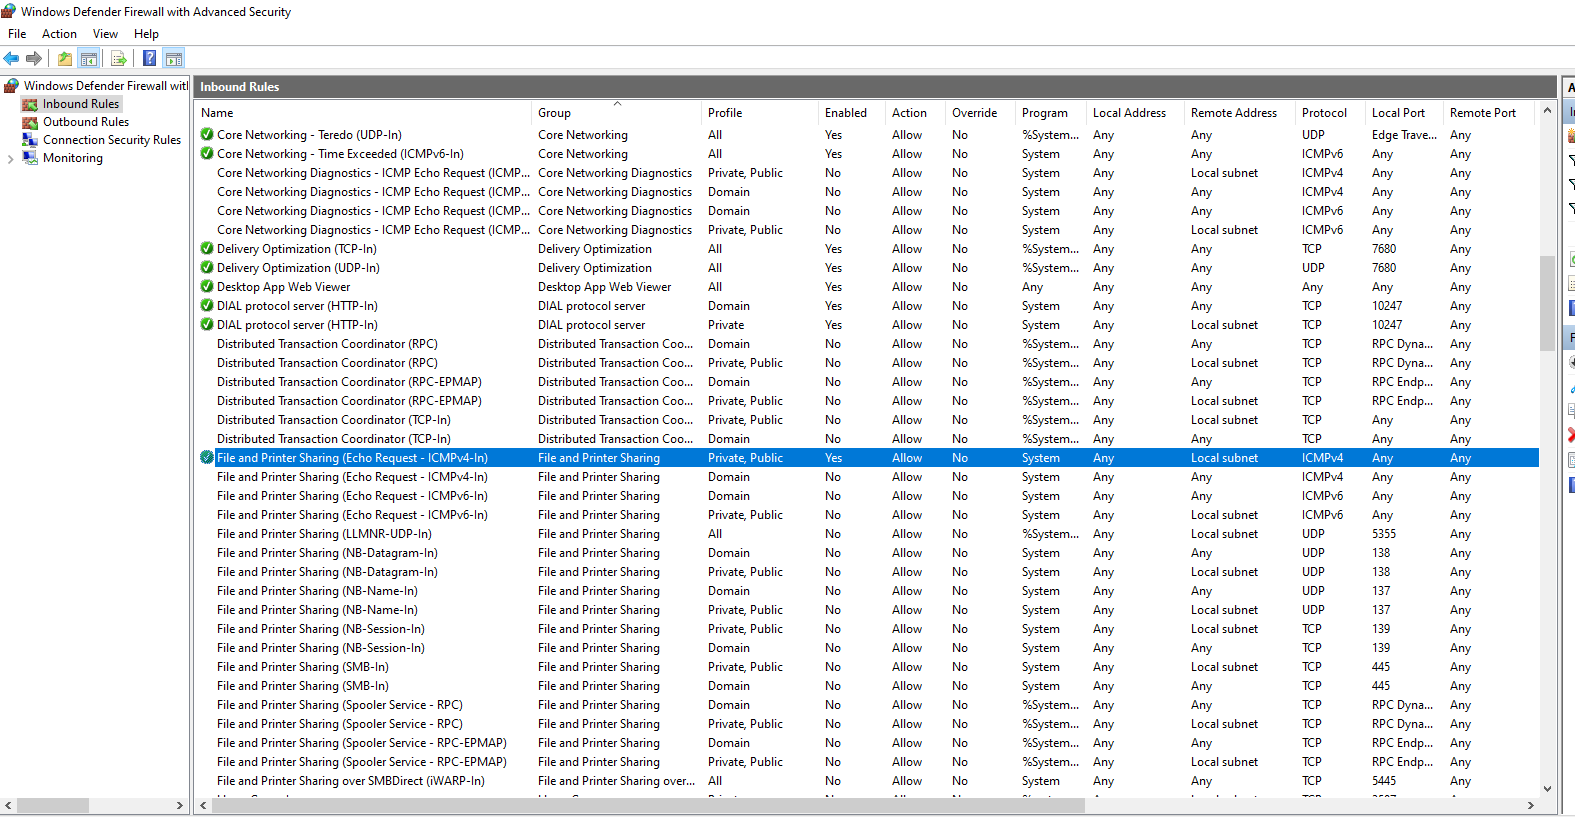Sort by the Protocol column header

(x=1330, y=113)
